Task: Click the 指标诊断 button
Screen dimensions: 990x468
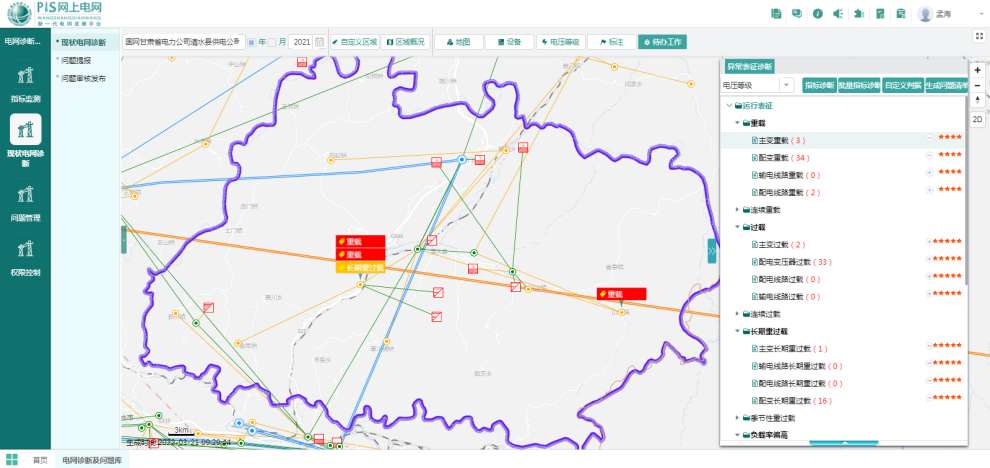Action: [817, 86]
